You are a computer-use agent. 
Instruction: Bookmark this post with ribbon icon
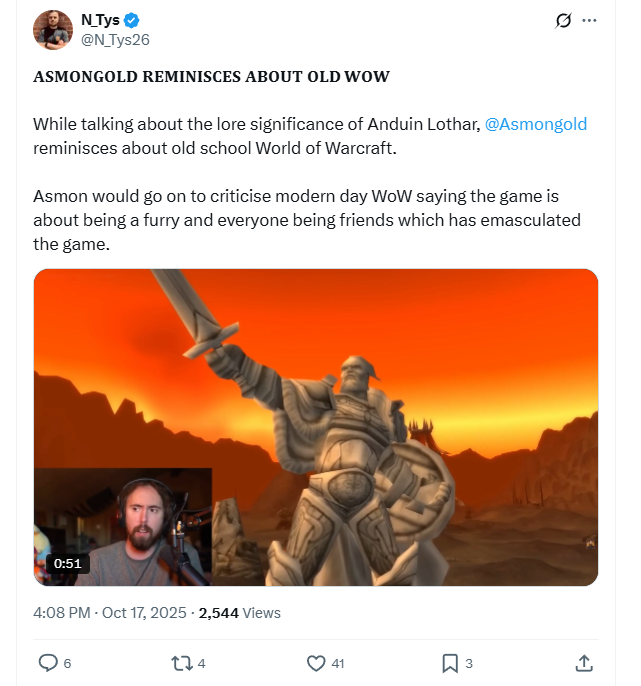click(450, 663)
